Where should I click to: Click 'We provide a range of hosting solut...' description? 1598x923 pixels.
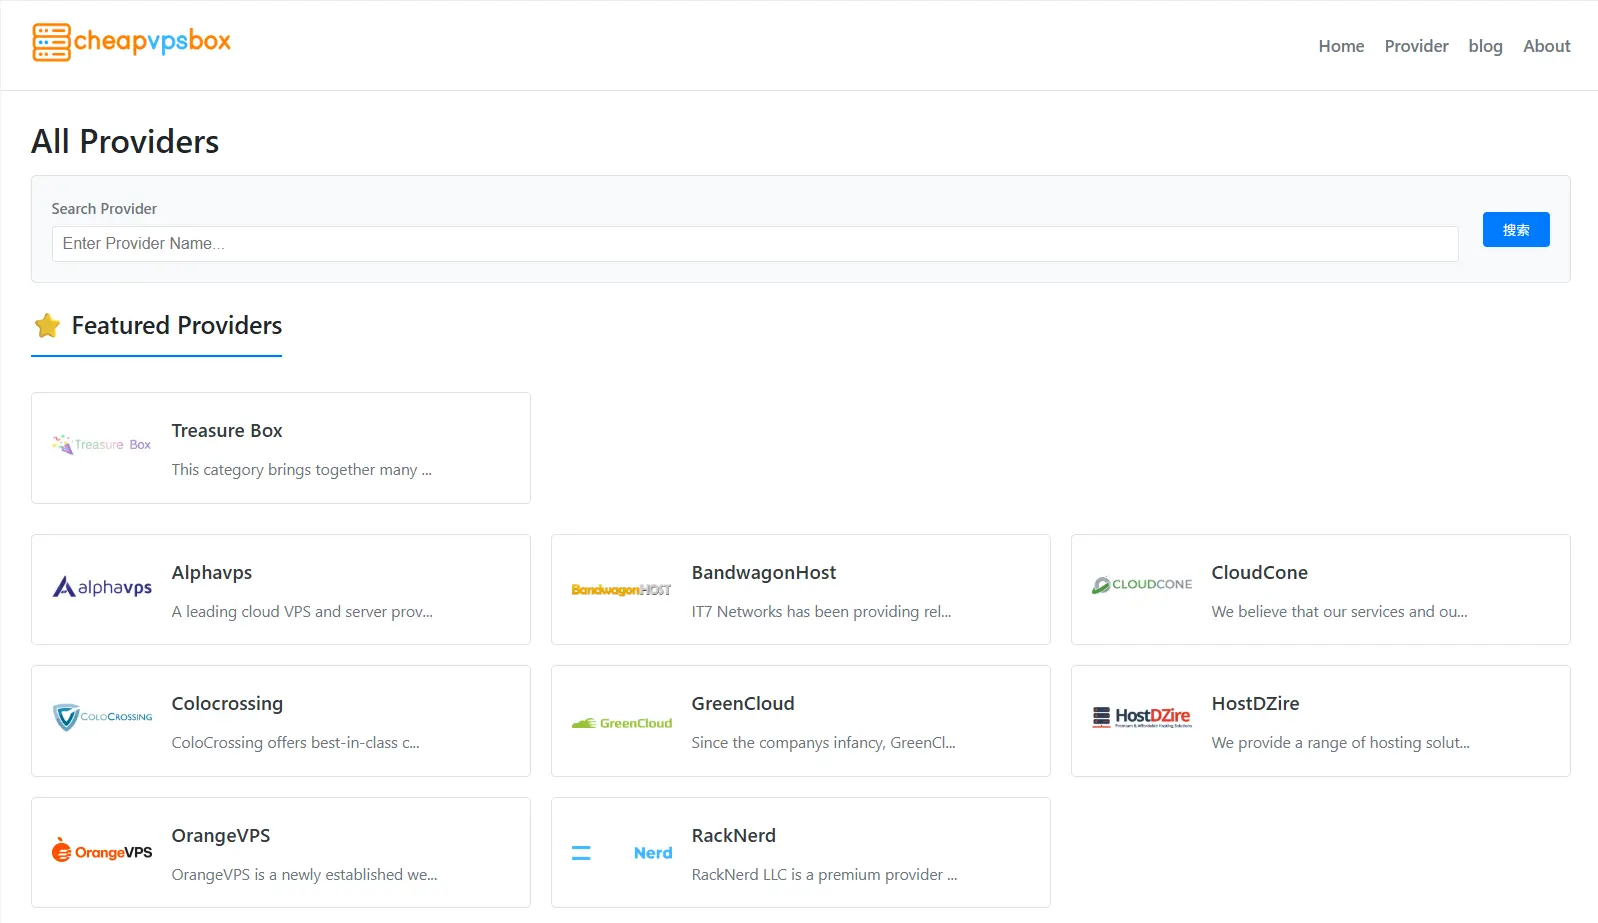1341,743
